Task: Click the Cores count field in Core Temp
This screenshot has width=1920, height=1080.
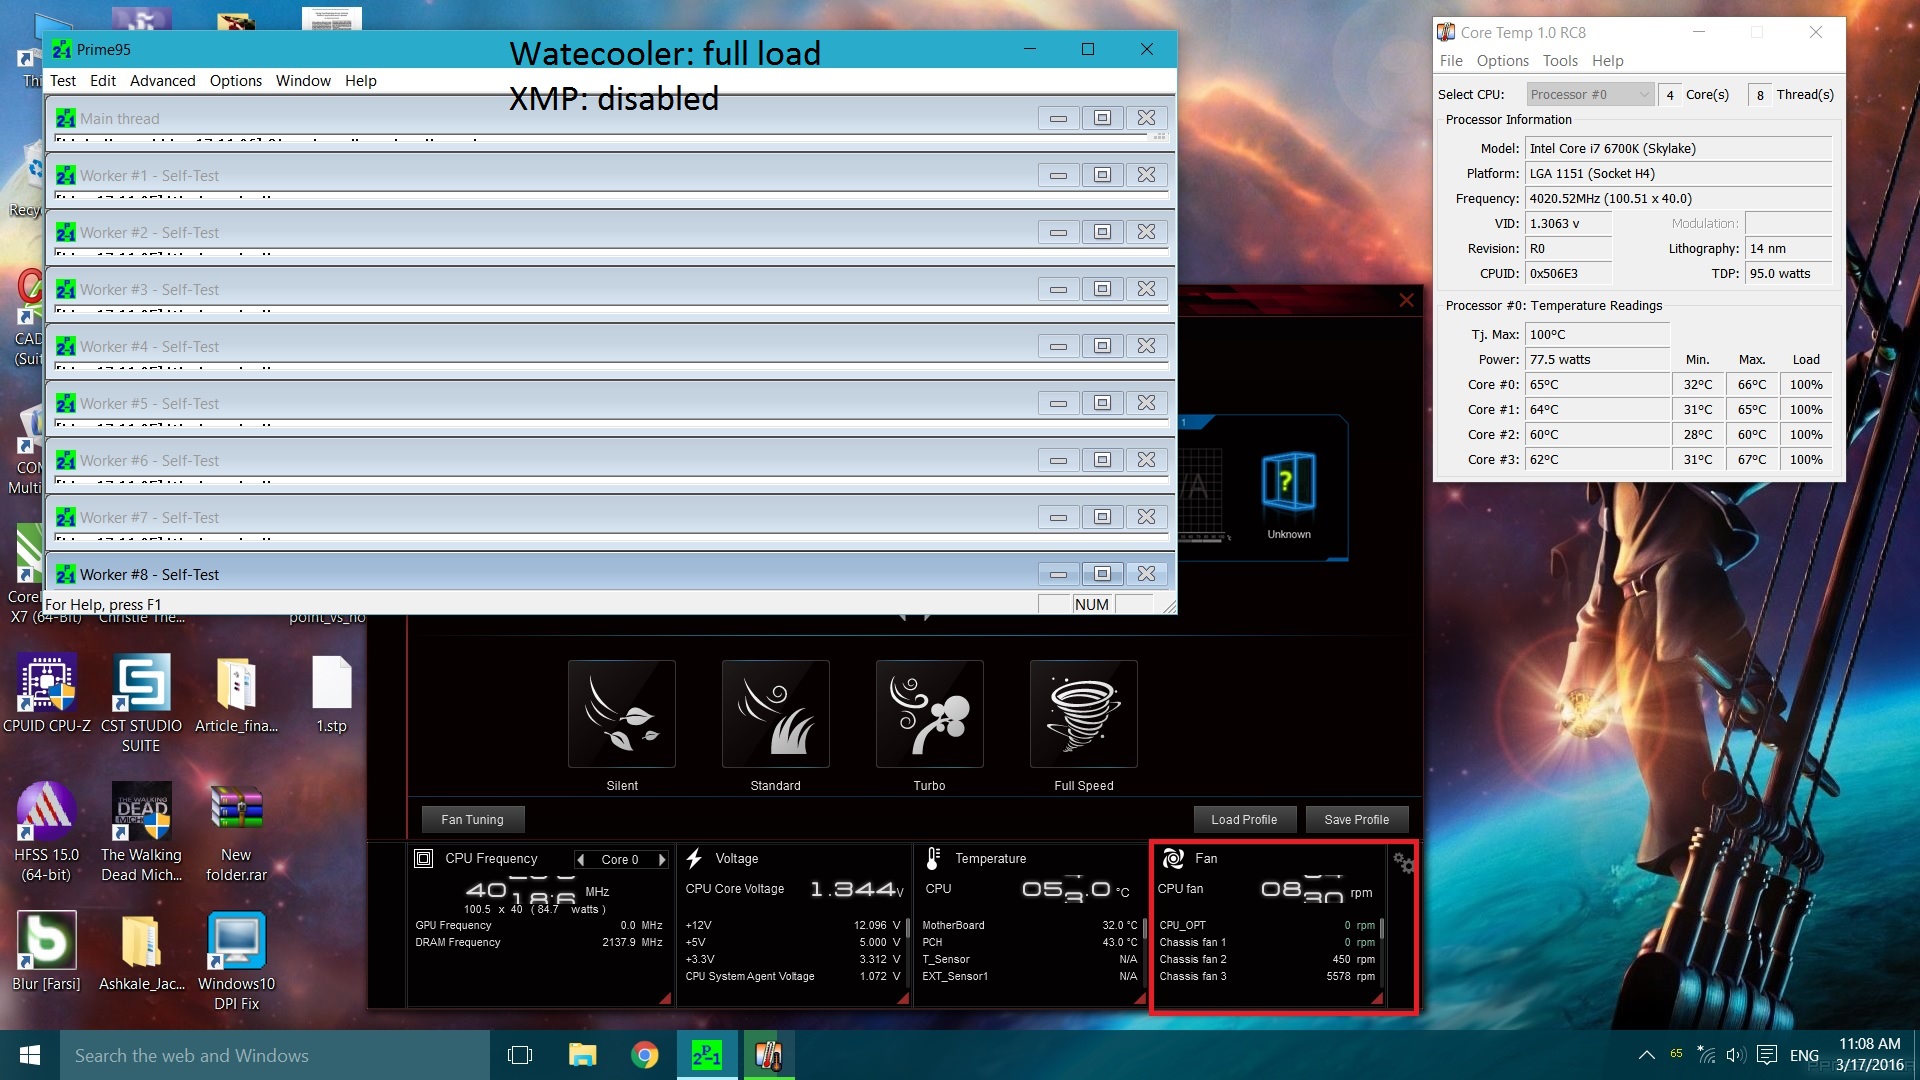Action: pyautogui.click(x=1669, y=94)
